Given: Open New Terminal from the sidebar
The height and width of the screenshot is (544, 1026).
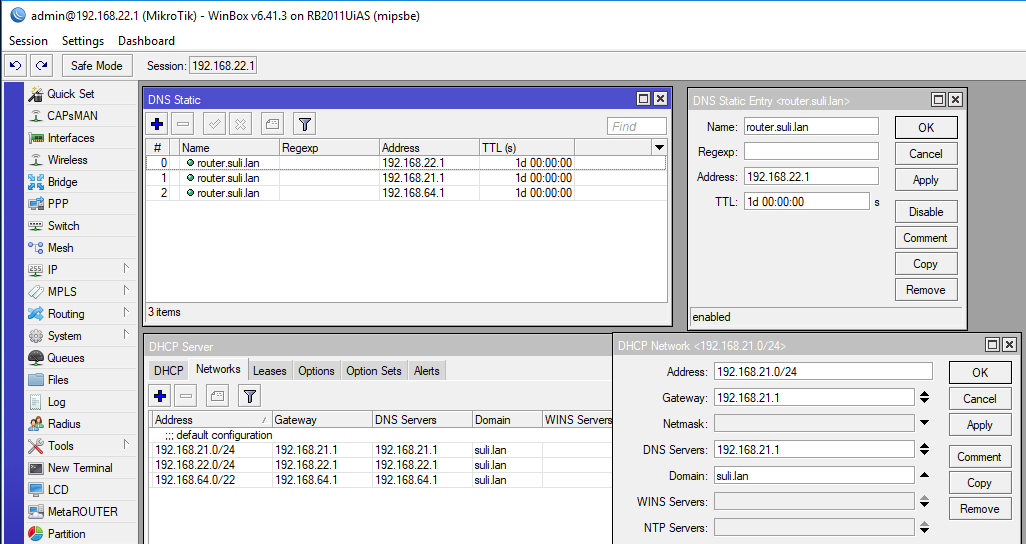Looking at the screenshot, I should [79, 468].
